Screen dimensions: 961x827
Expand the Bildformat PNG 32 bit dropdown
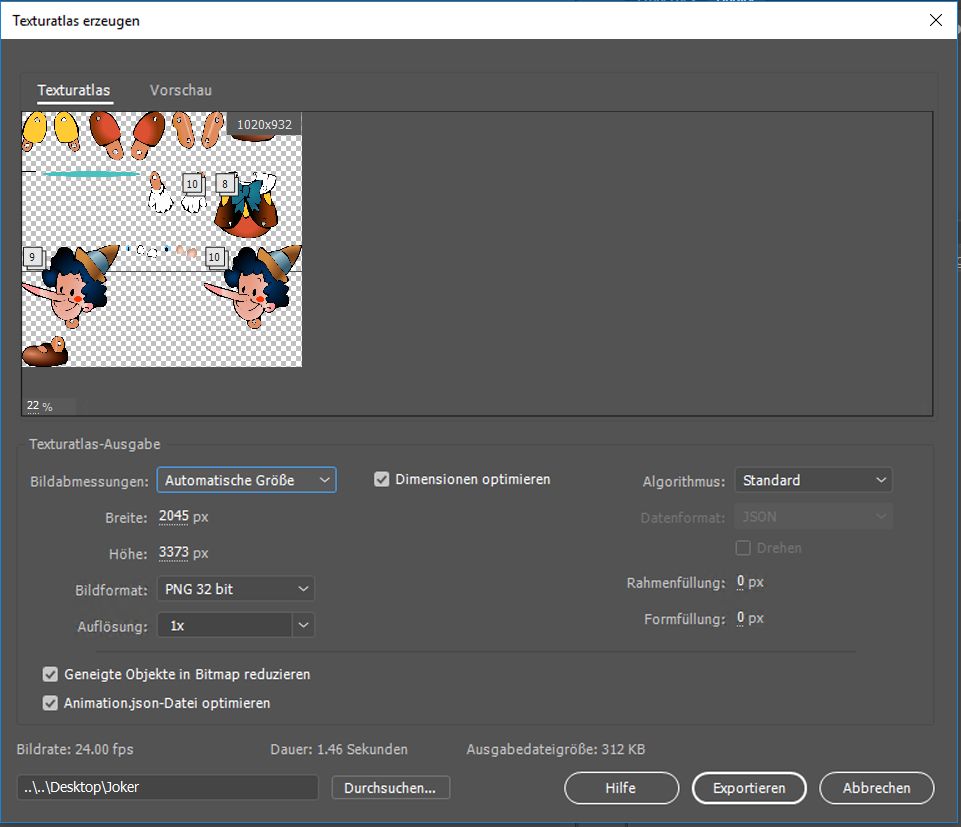pos(235,589)
